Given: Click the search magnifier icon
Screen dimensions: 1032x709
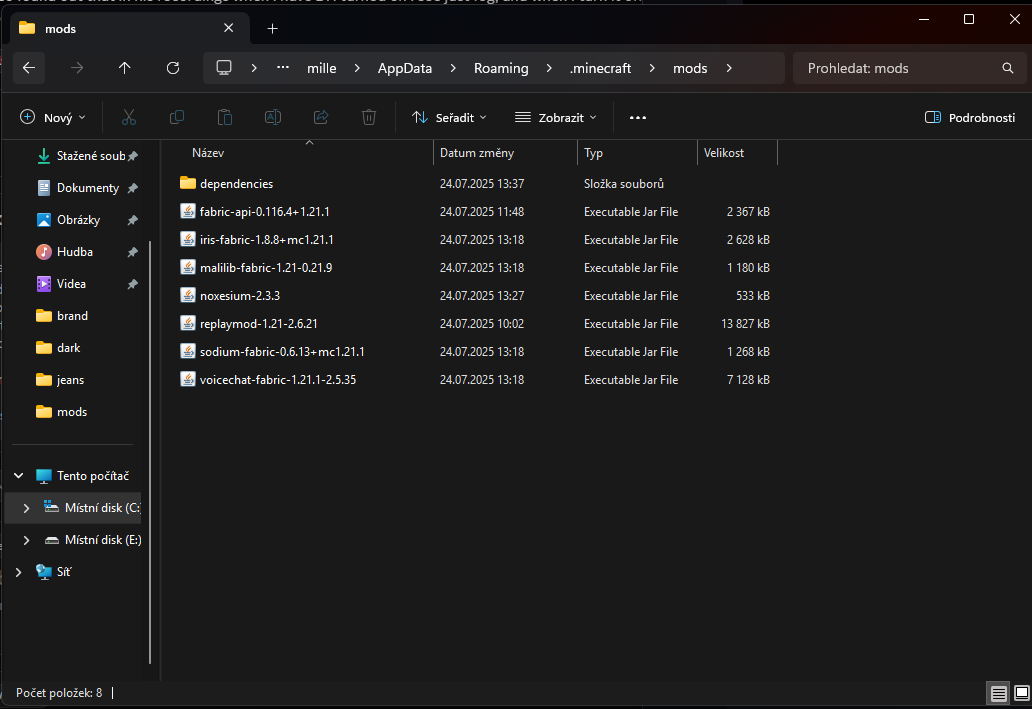Looking at the screenshot, I should [x=1008, y=68].
